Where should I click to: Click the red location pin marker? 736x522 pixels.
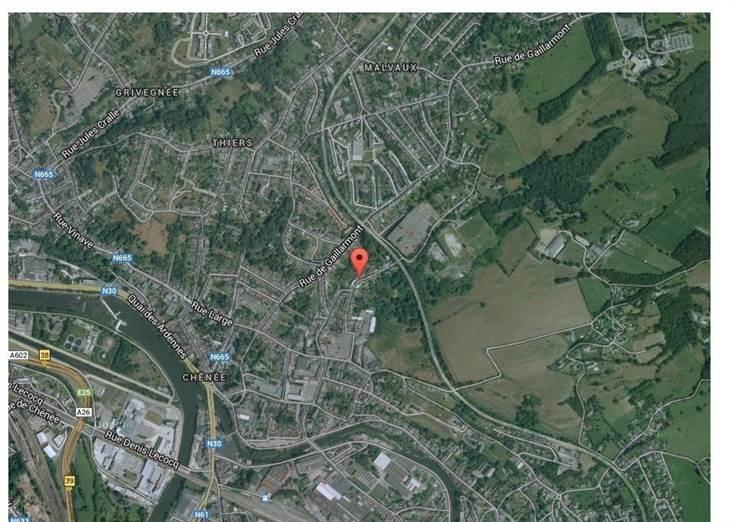[x=360, y=263]
